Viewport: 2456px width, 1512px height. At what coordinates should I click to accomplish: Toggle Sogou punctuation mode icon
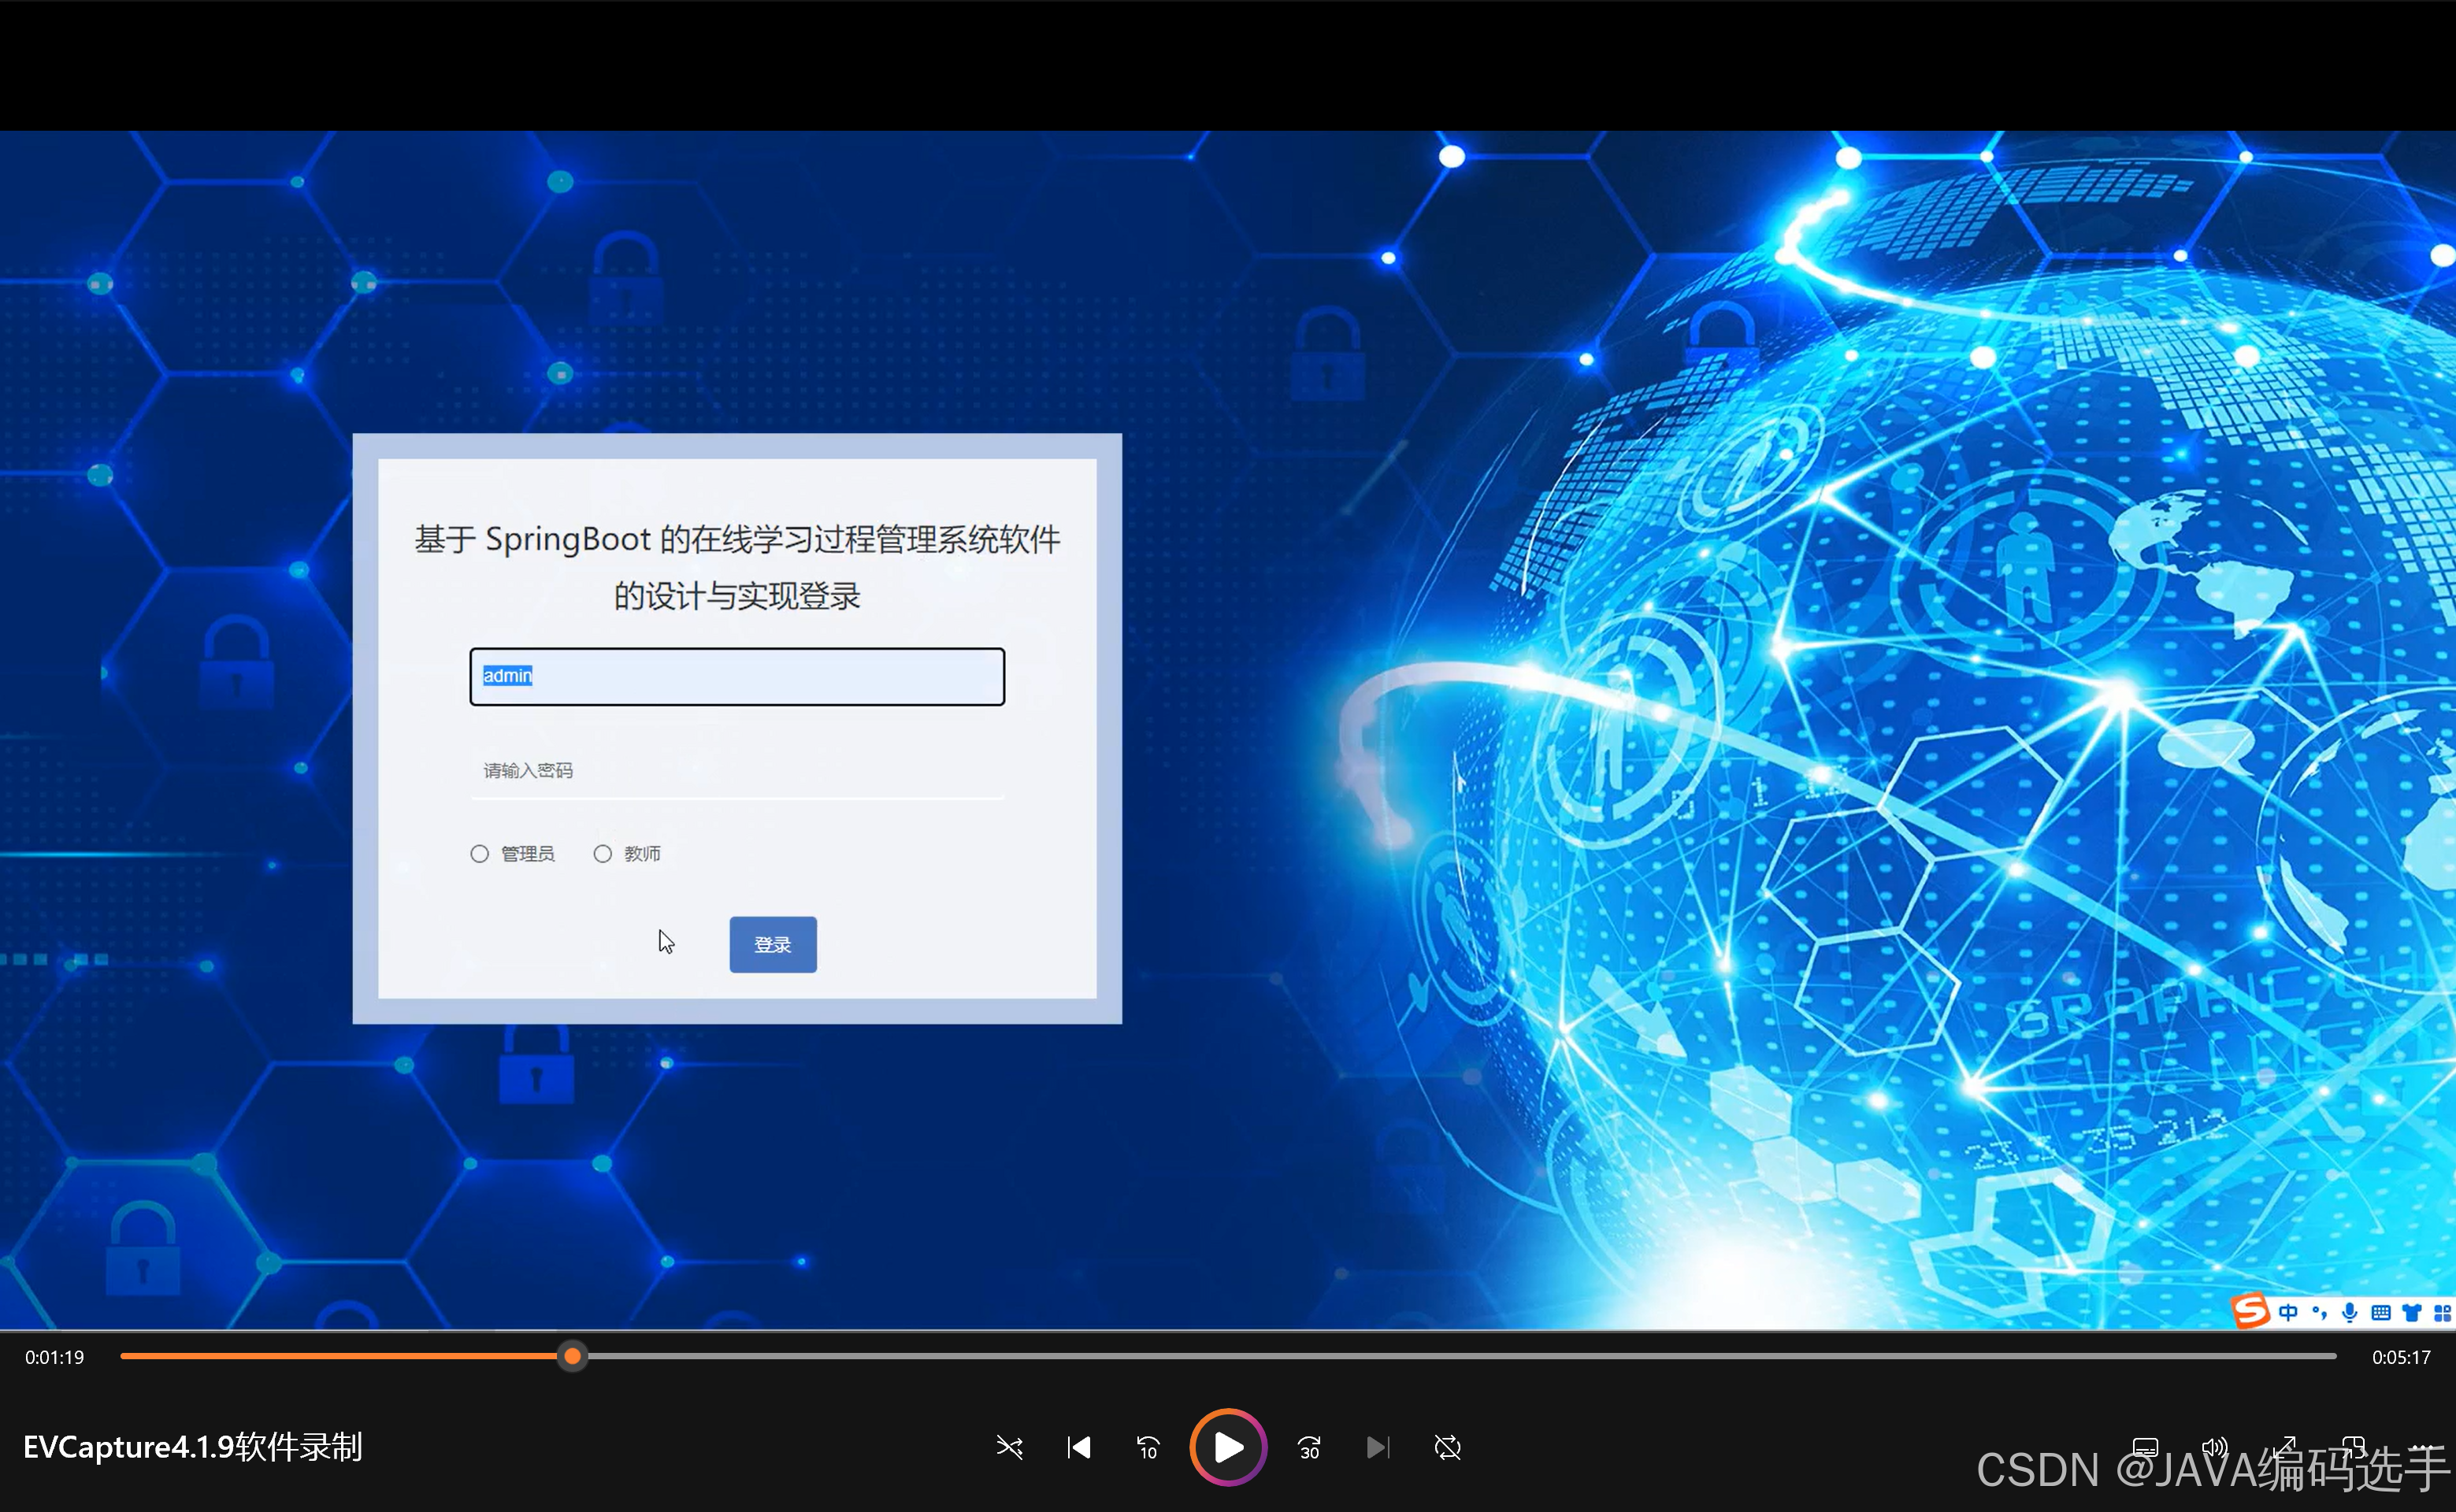pyautogui.click(x=2319, y=1312)
